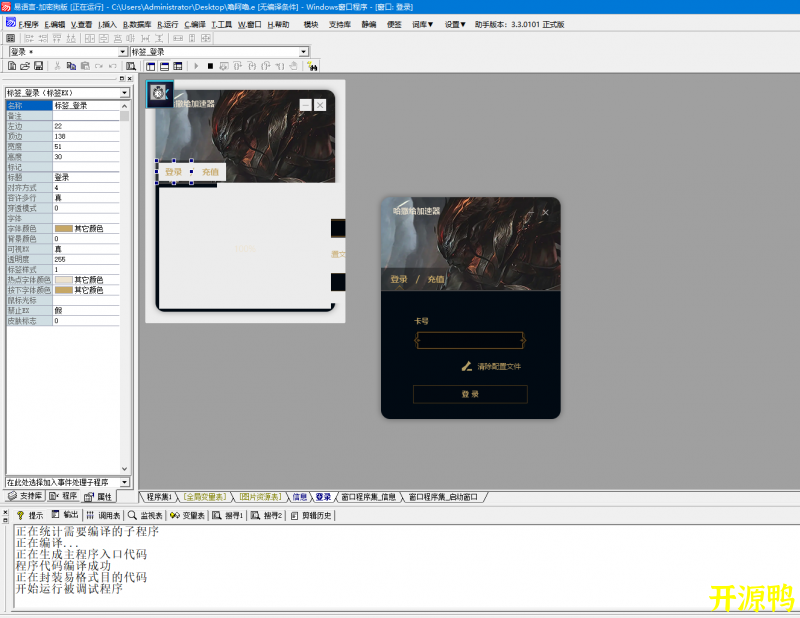Switch to the 程序 panel tab
The image size is (800, 618).
pyautogui.click(x=63, y=496)
